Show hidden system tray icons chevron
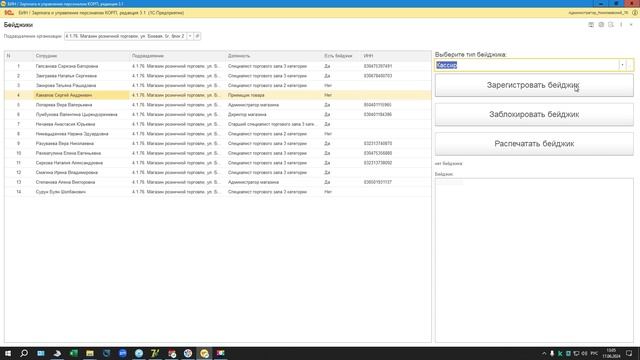Image resolution: width=640 pixels, height=360 pixels. 544,353
